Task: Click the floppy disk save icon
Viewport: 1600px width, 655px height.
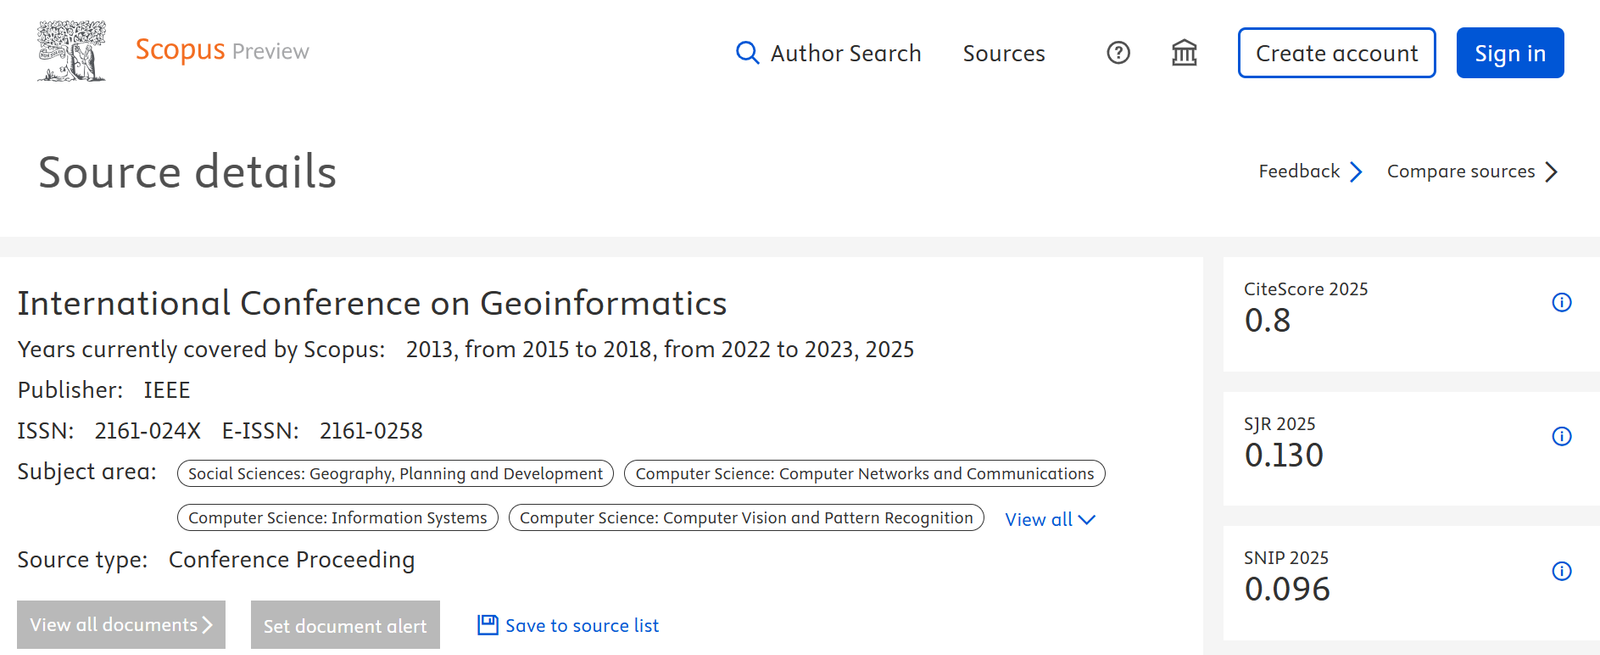Action: click(487, 625)
